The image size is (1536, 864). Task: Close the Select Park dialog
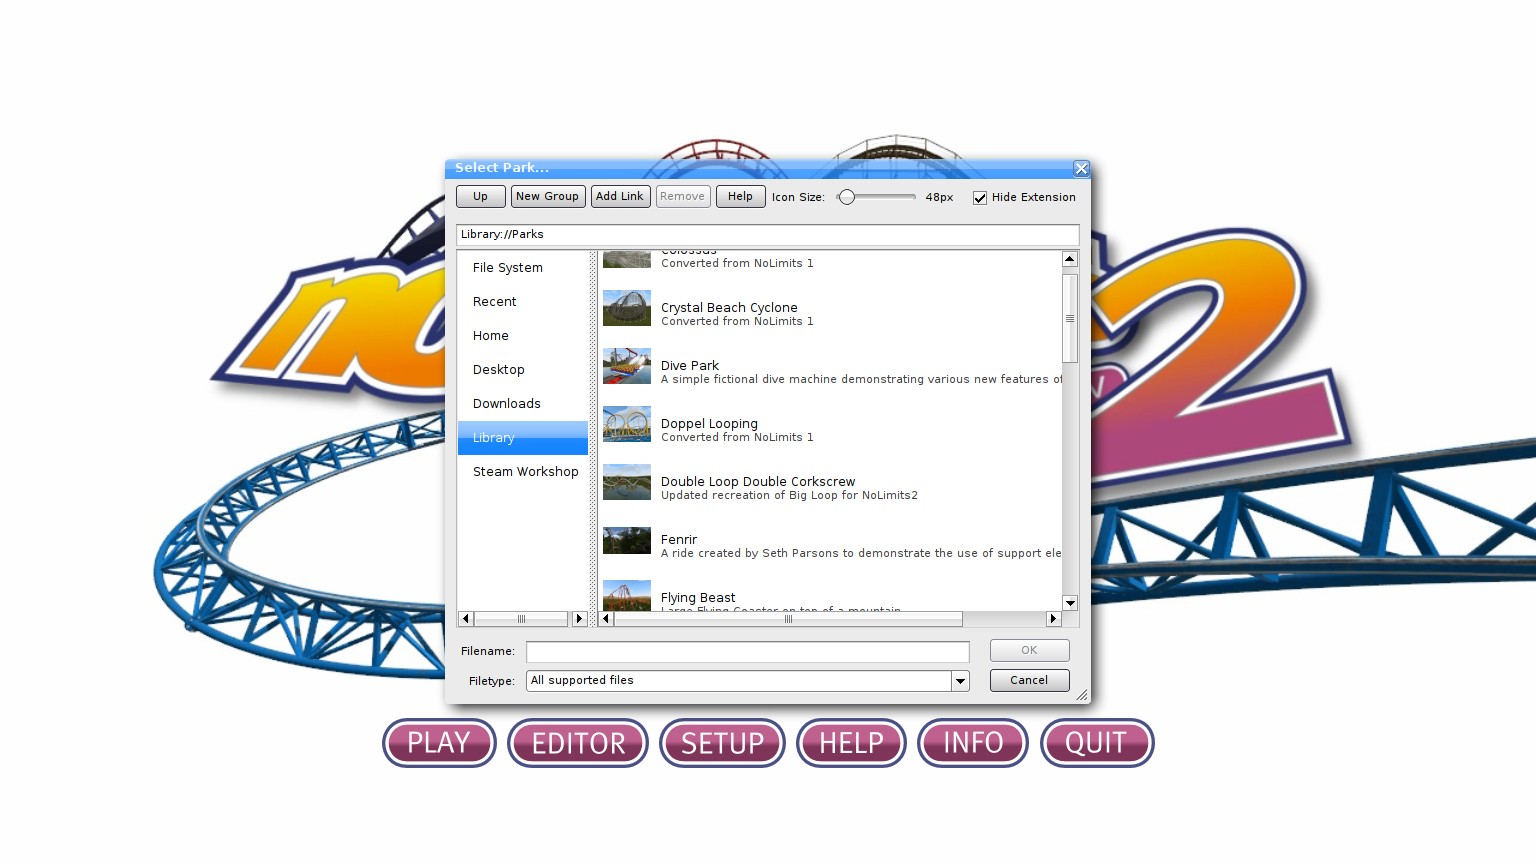(1081, 168)
